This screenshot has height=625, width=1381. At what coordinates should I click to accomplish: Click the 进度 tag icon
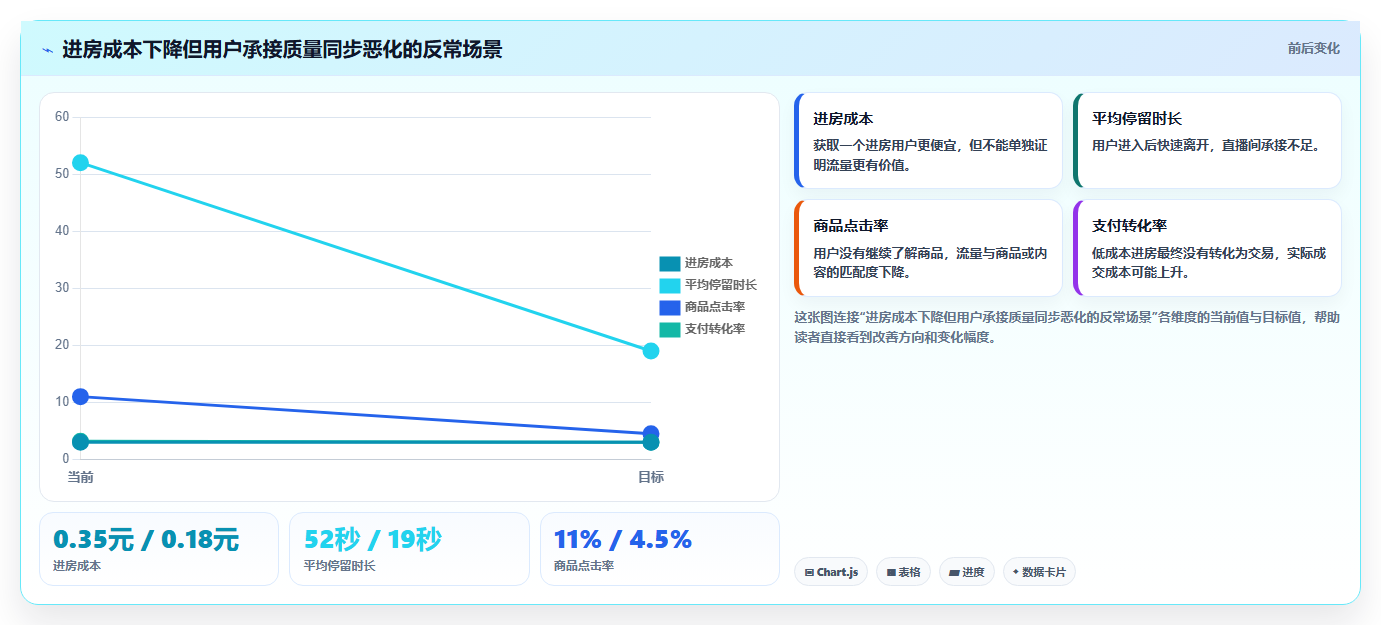[953, 573]
